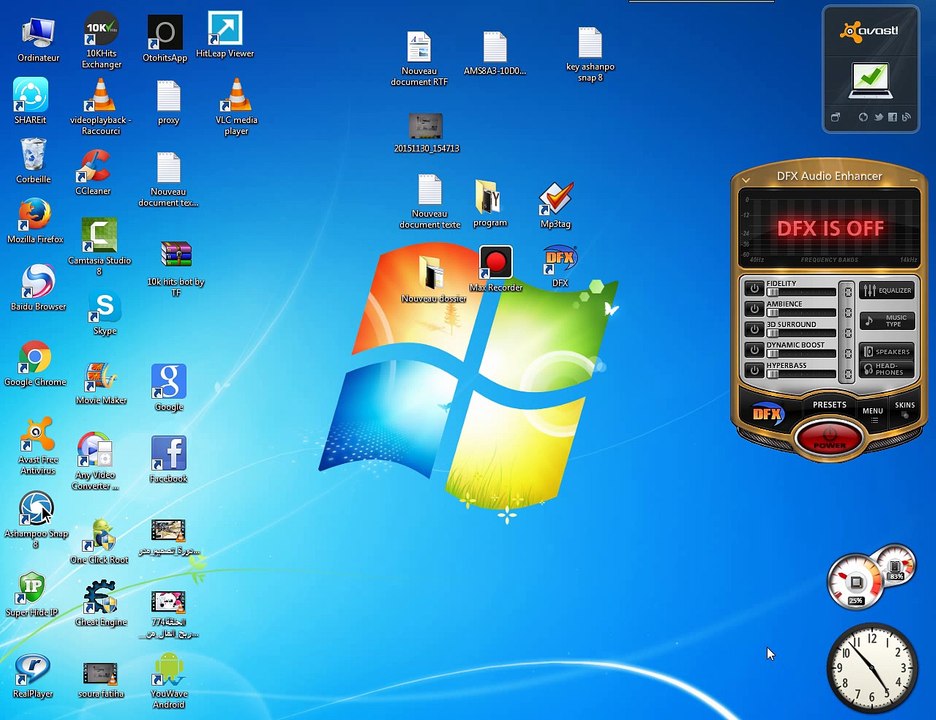Select the soura fatiha video file
This screenshot has height=720, width=936.
[x=101, y=681]
